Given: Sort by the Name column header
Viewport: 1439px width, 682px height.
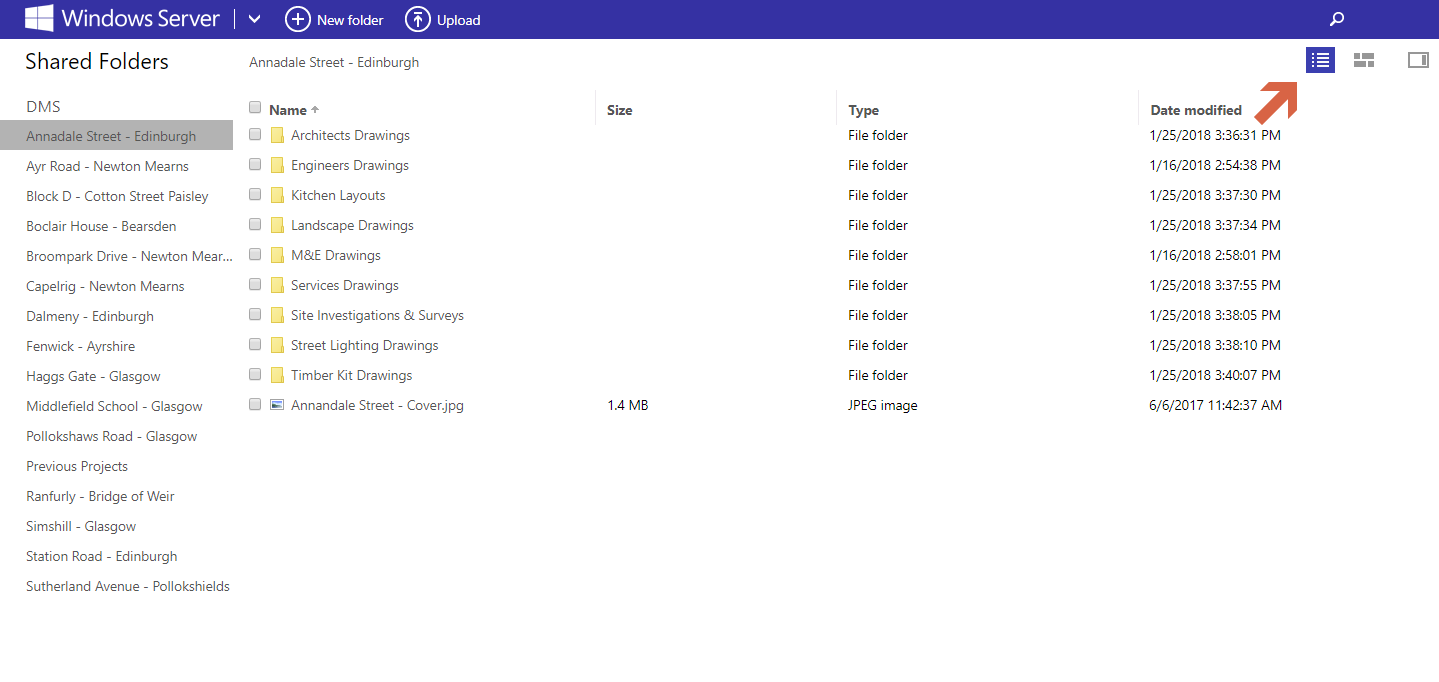Looking at the screenshot, I should click(x=288, y=110).
